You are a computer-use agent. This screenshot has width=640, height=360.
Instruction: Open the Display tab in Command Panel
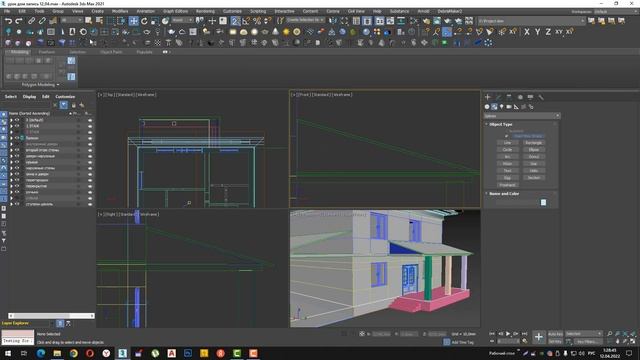coord(530,97)
